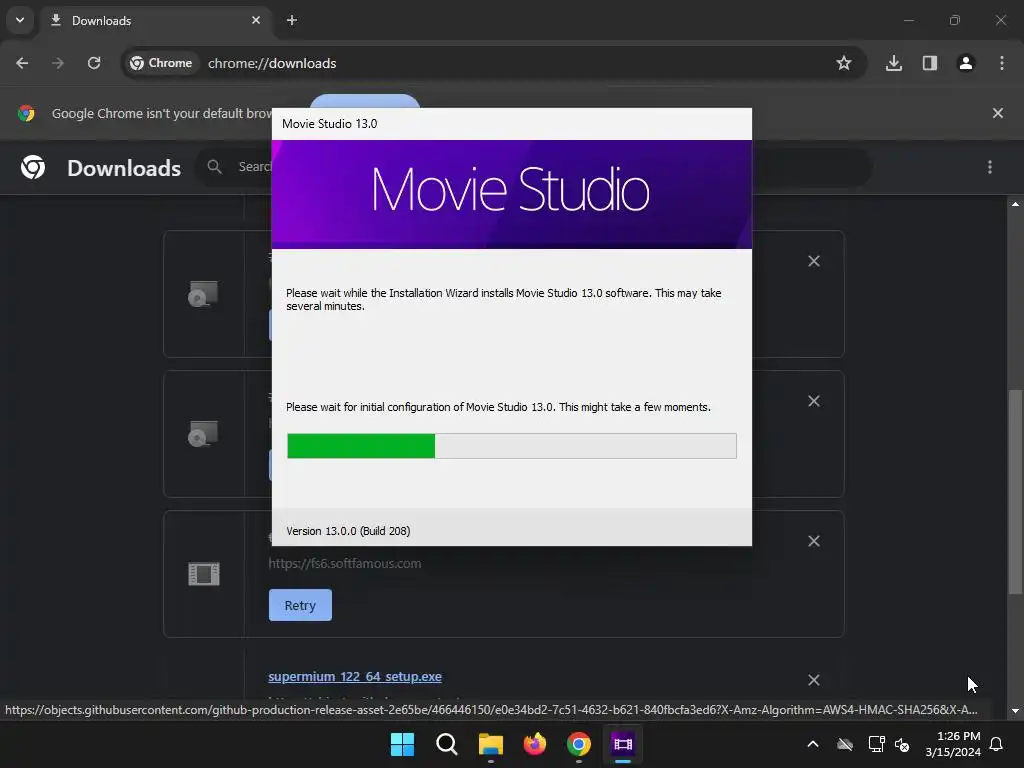
Task: Click the muted volume tray icon
Action: [x=903, y=744]
